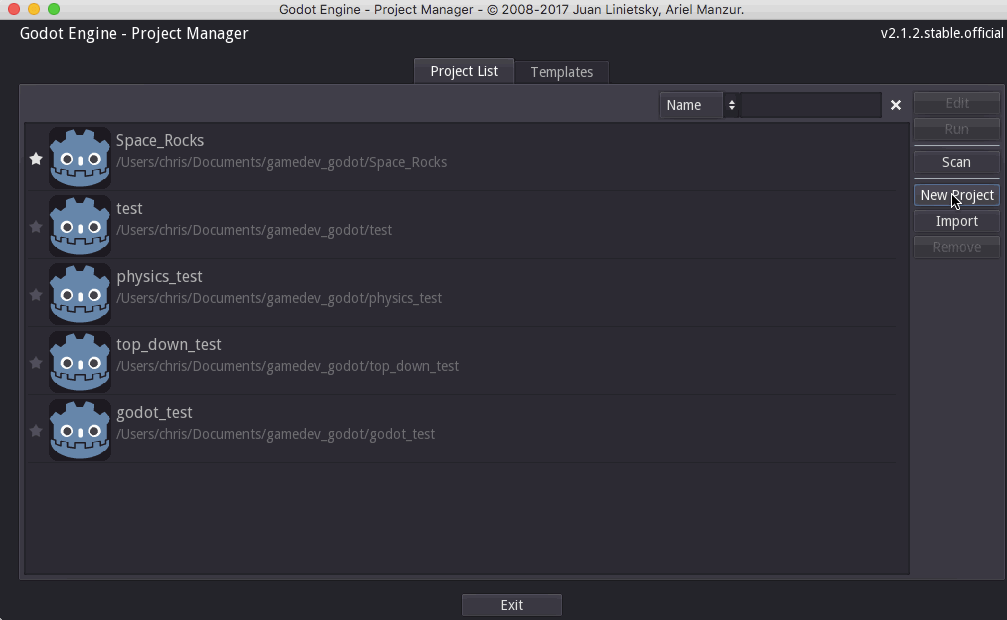Screen dimensions: 1007x620
Task: Select the physics_test project title
Action: pyautogui.click(x=159, y=277)
